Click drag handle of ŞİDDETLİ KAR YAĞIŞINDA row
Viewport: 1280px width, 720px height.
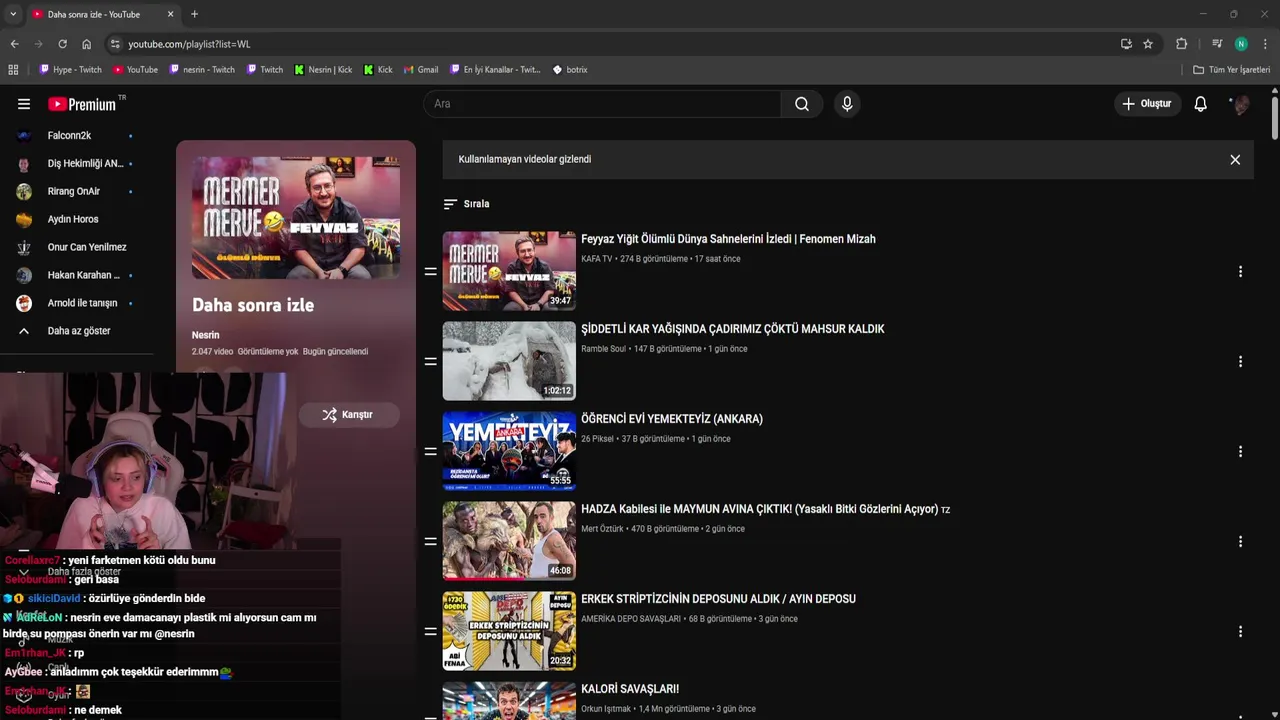[x=431, y=362]
